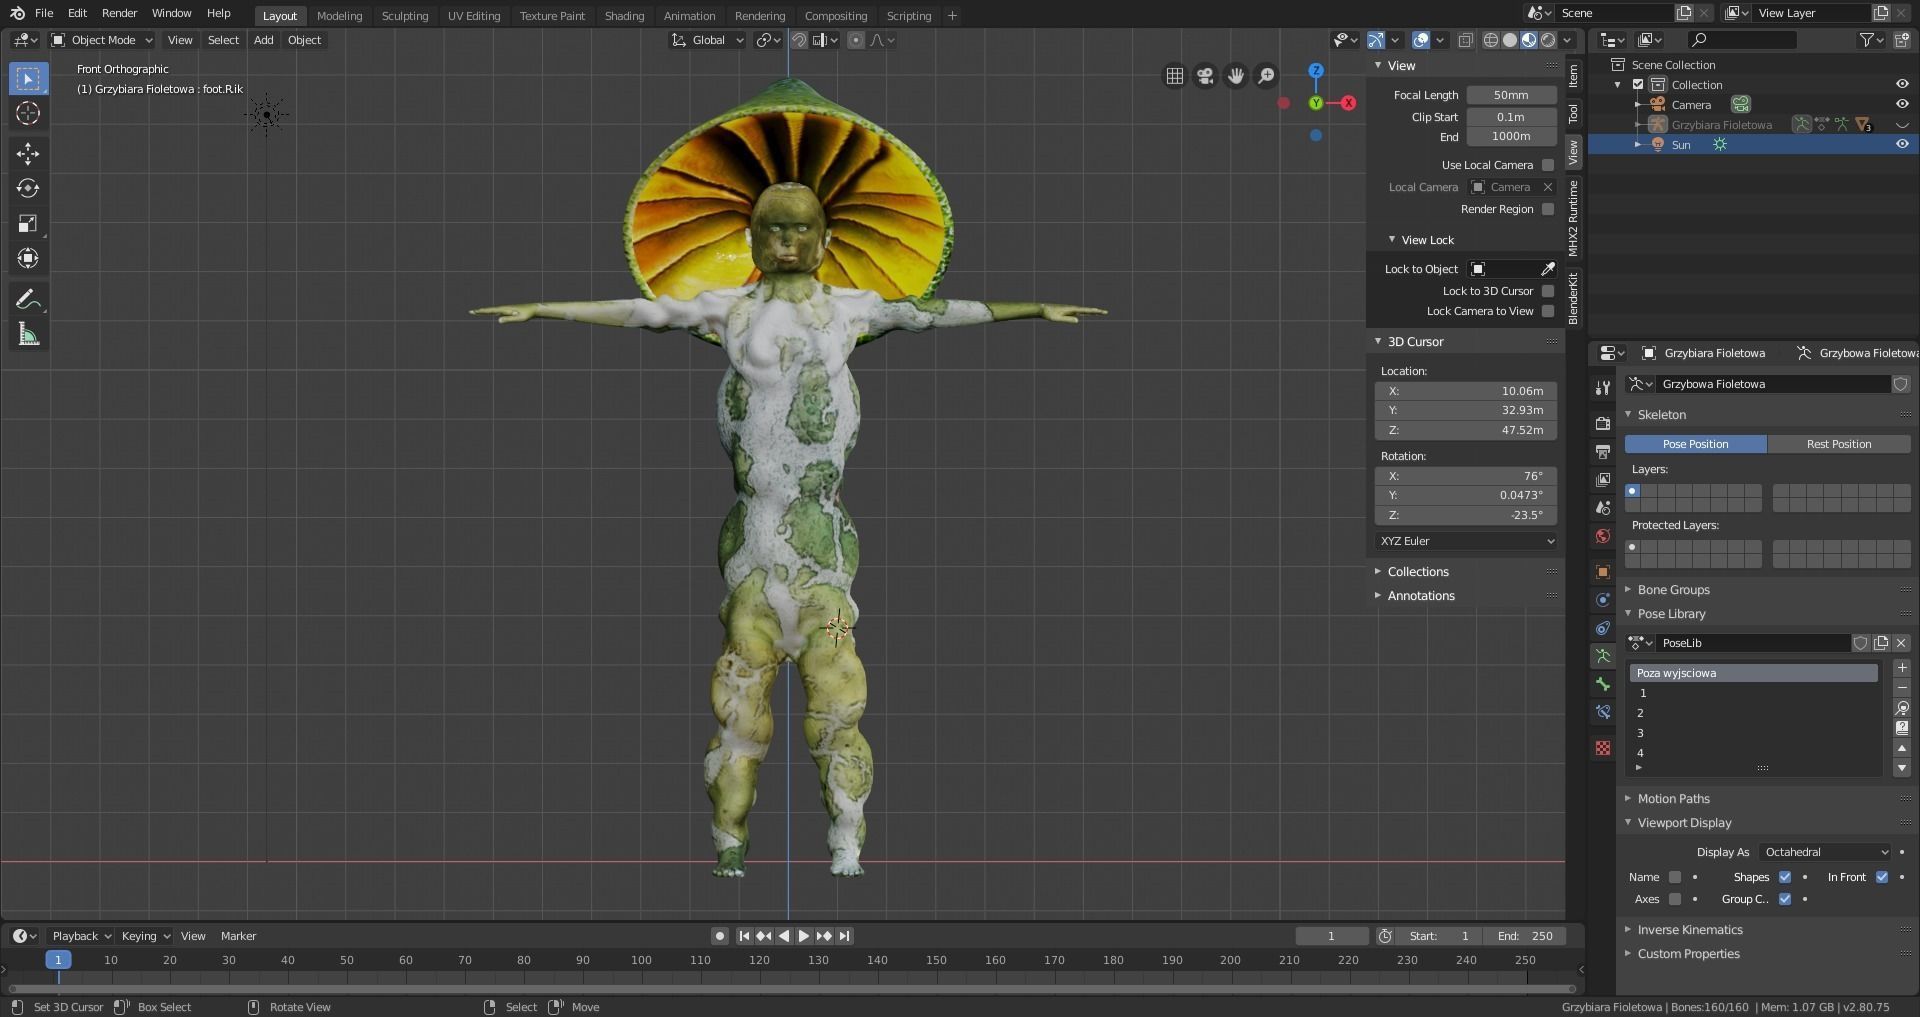Open the Tool properties tab icon
Screen dimensions: 1920x1017
pyautogui.click(x=1603, y=388)
